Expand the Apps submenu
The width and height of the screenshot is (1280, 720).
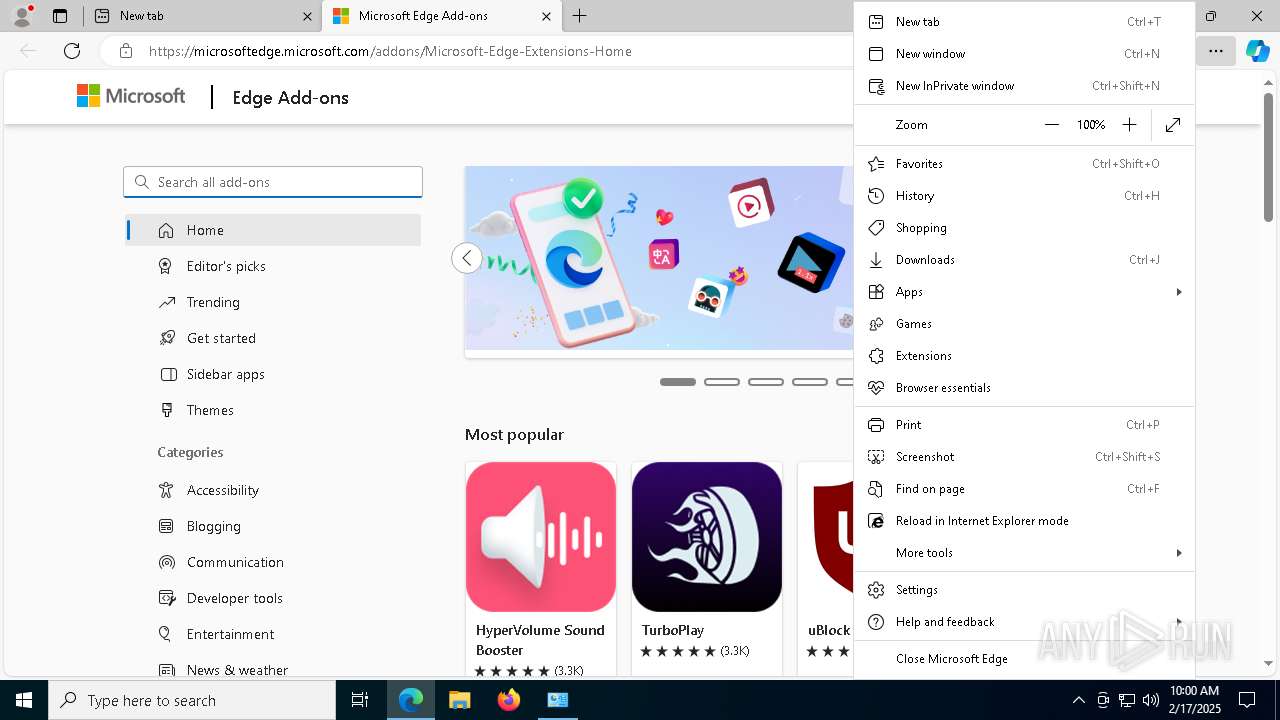pos(1025,292)
